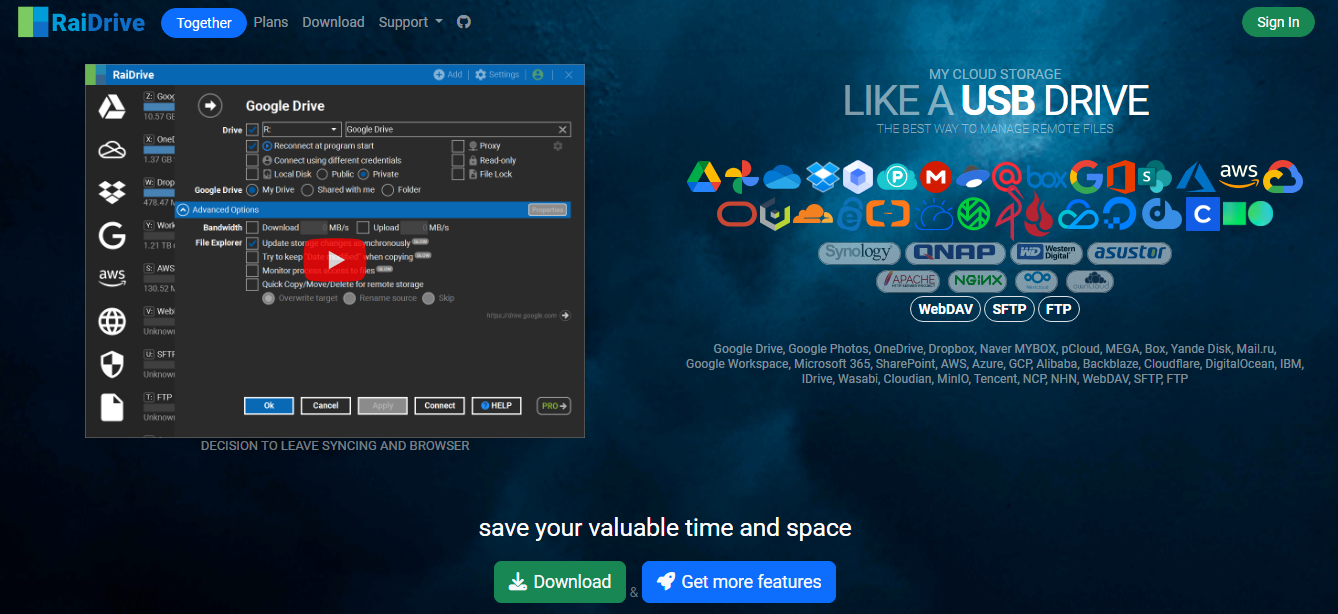Toggle 'Reconnect at program start' checkbox in video

(252, 146)
